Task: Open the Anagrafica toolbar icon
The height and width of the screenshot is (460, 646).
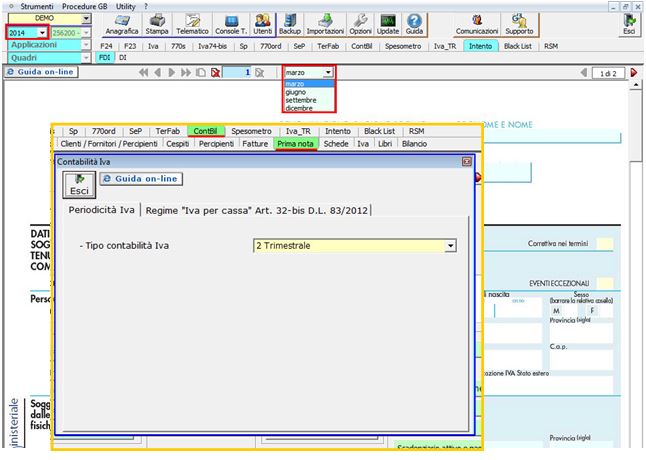Action: 122,24
